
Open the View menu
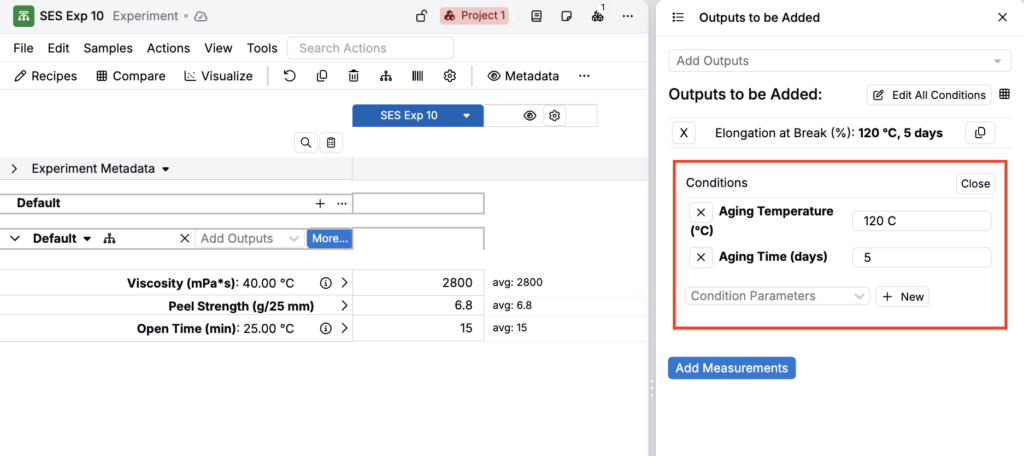coord(218,48)
